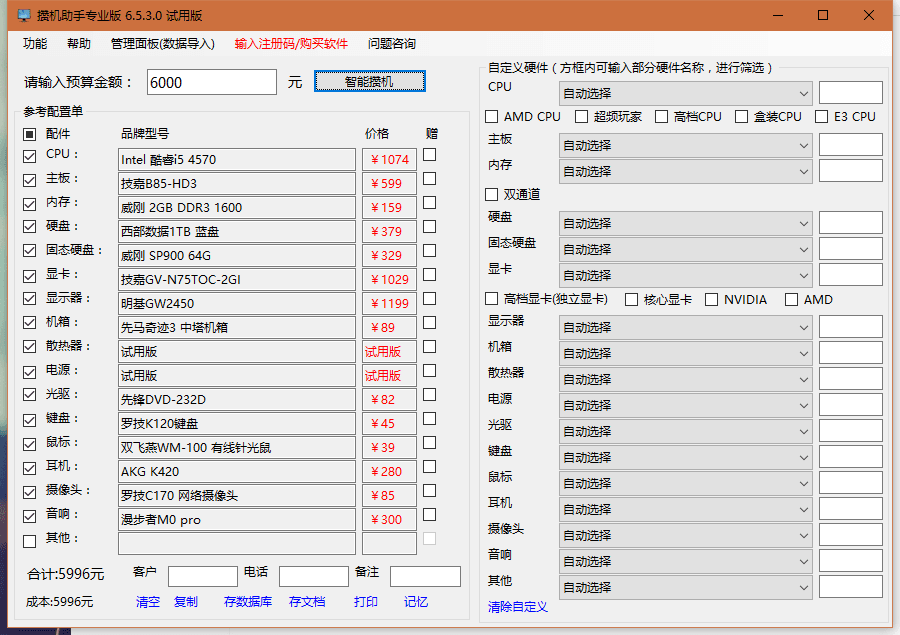900x635 pixels.
Task: Click the 记忆 link
Action: point(416,602)
